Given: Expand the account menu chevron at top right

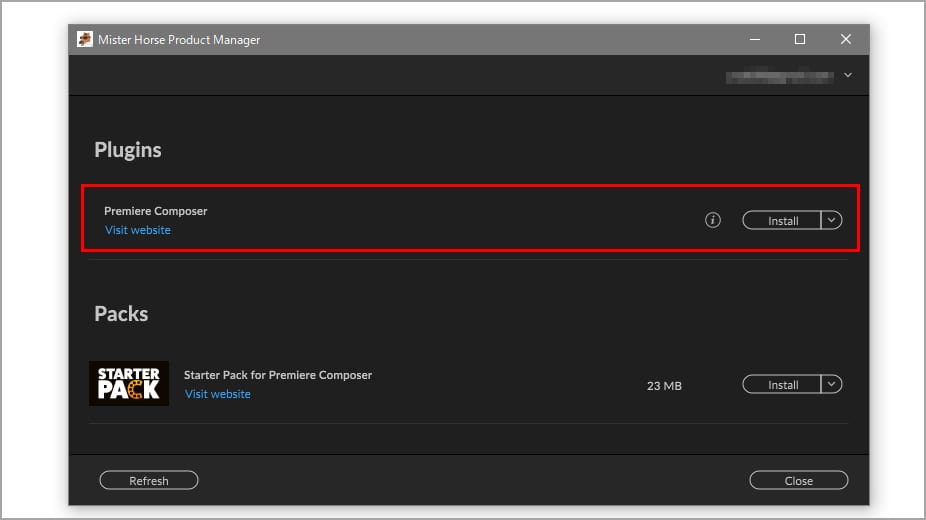Looking at the screenshot, I should click(x=849, y=75).
